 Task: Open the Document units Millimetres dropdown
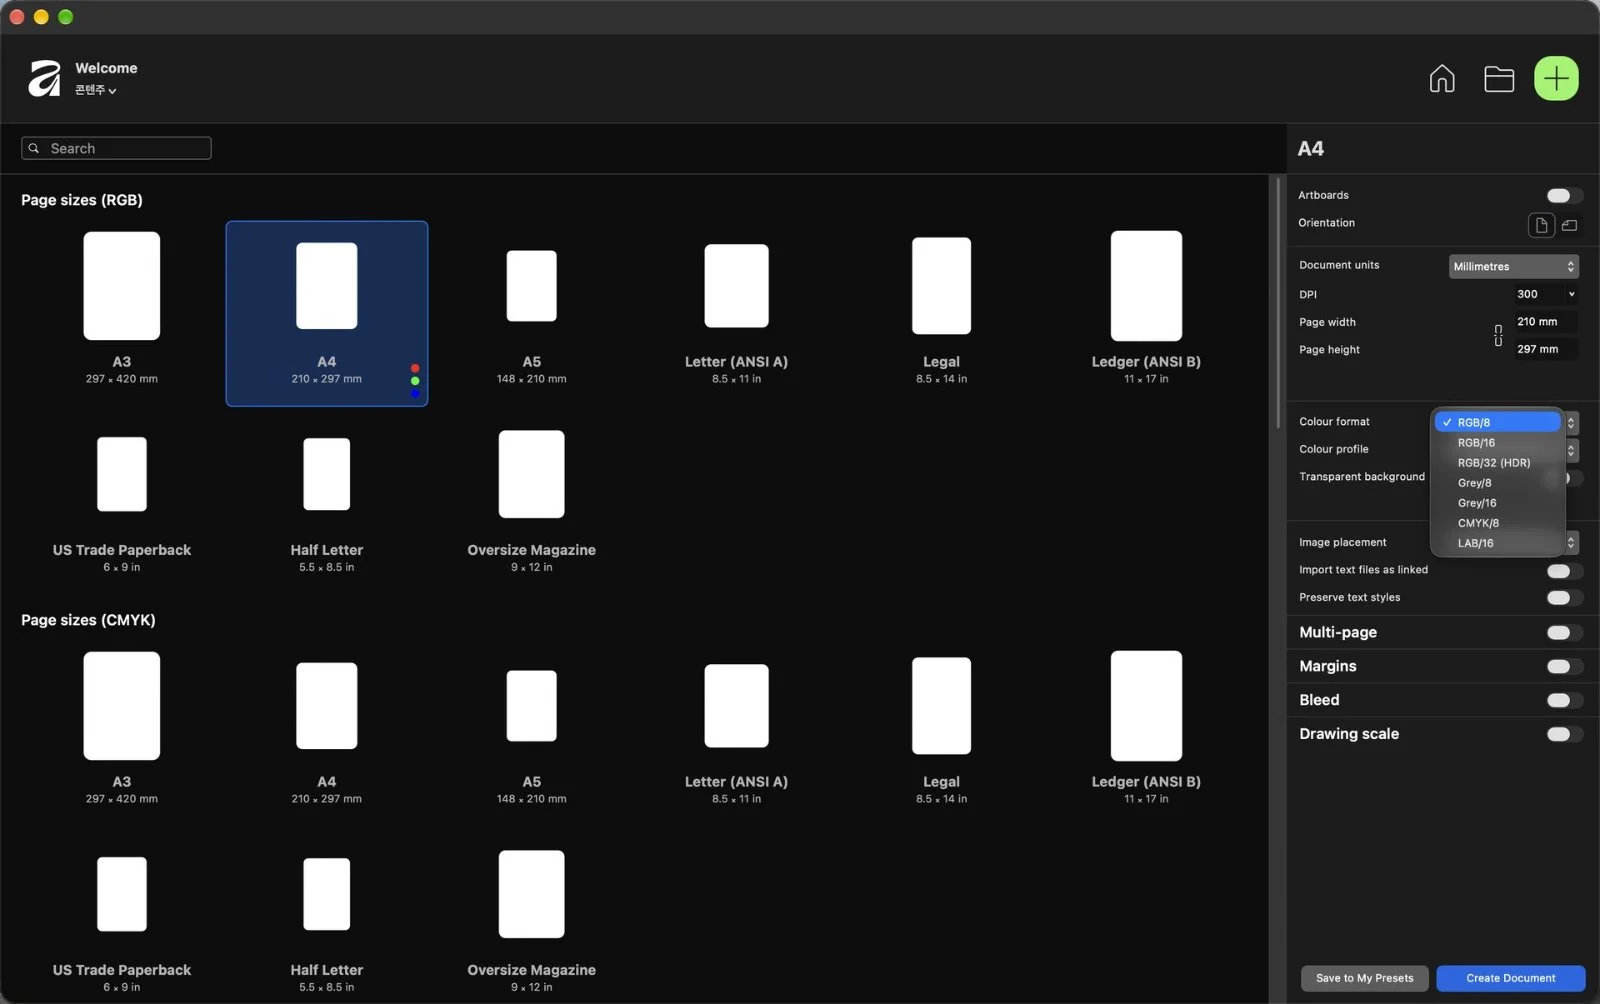[1513, 266]
